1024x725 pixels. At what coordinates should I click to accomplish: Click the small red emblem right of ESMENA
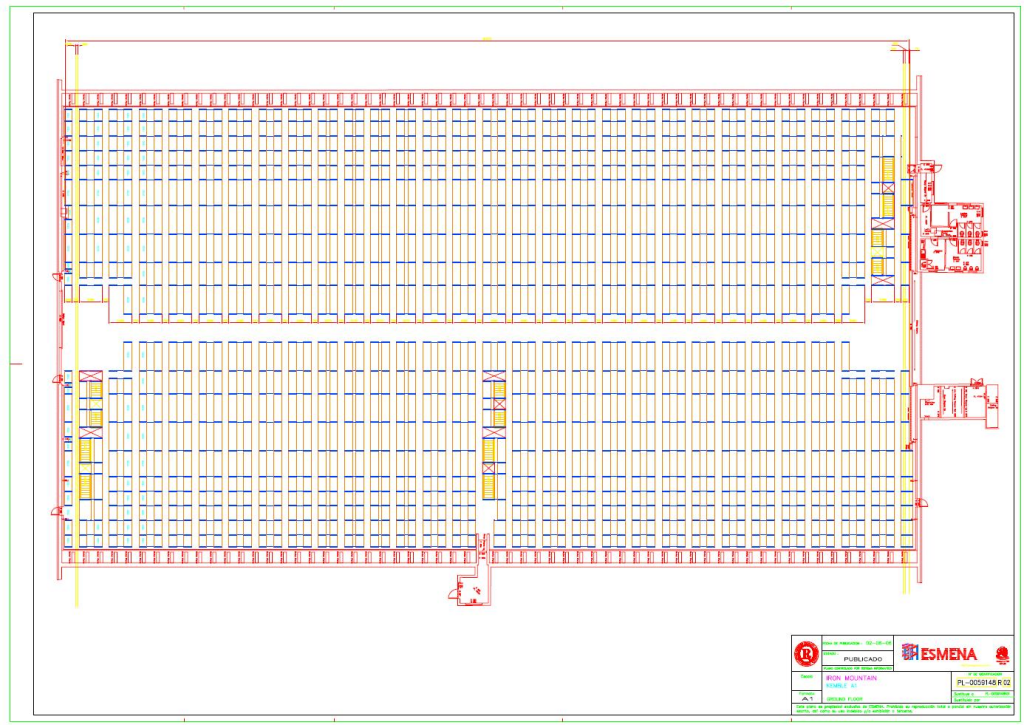click(x=1002, y=655)
